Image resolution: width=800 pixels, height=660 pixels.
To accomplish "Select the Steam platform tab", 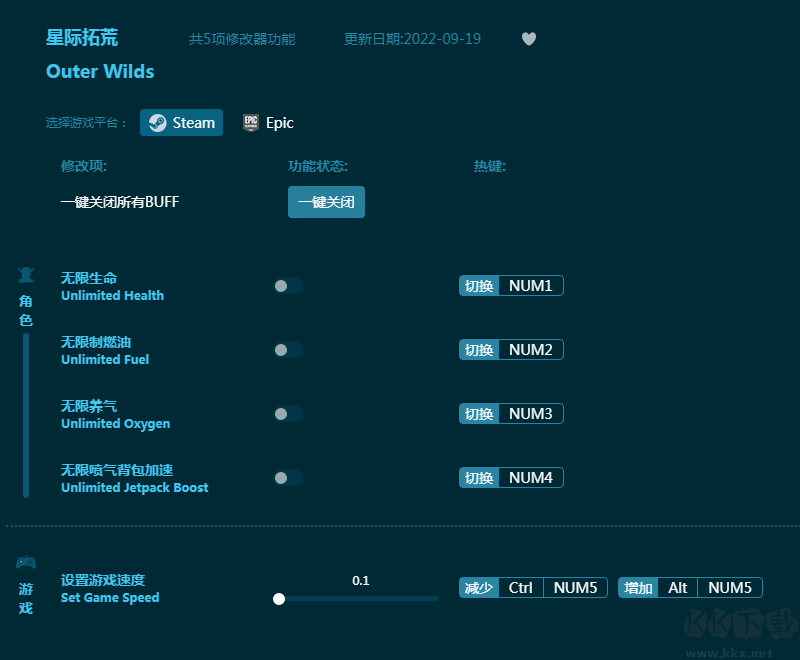I will pos(182,123).
